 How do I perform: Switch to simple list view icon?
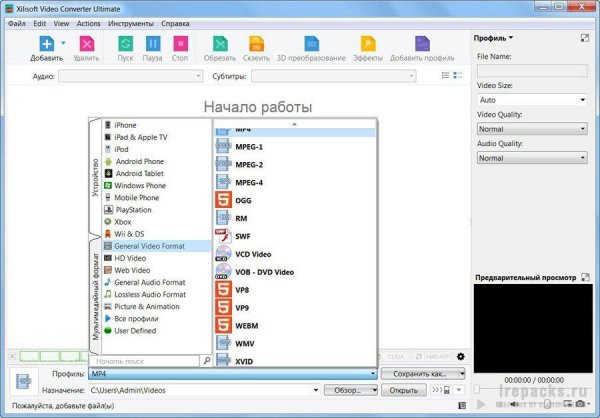pos(445,75)
